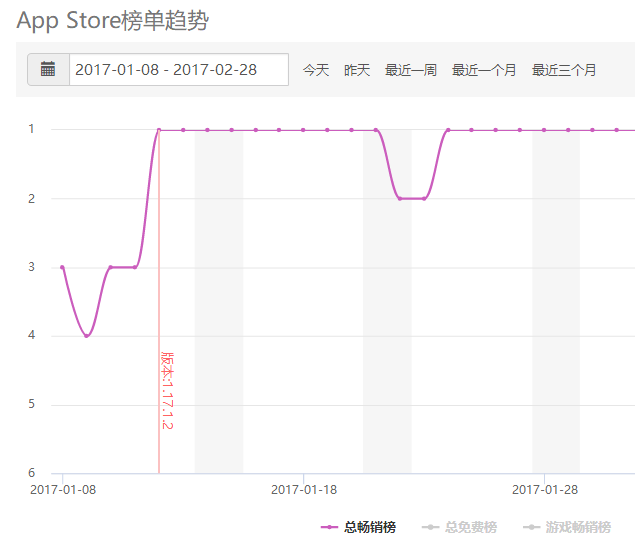Click the 2017-01-18 x-axis date label
The height and width of the screenshot is (549, 635).
pos(303,489)
